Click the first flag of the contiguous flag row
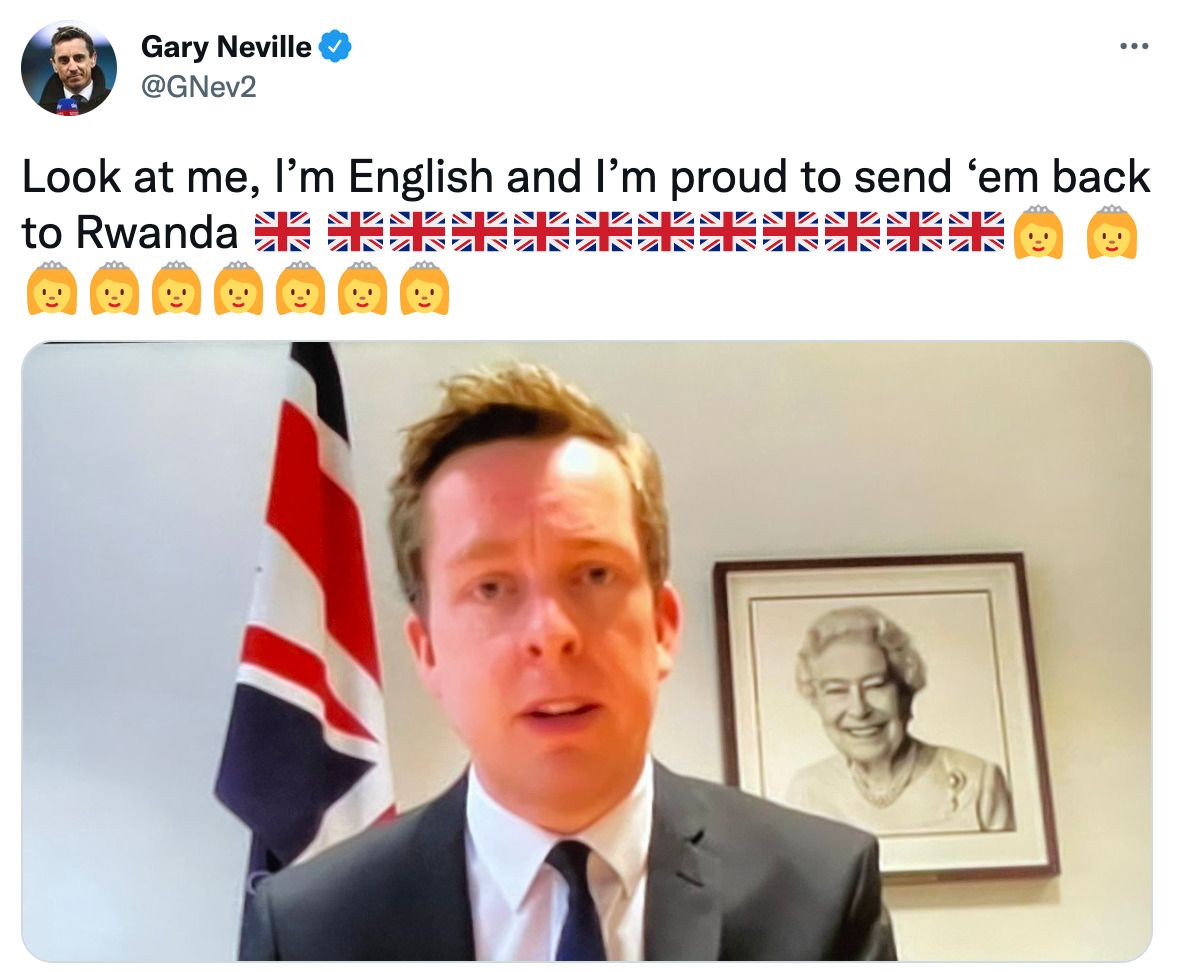1182x972 pixels. click(x=355, y=232)
